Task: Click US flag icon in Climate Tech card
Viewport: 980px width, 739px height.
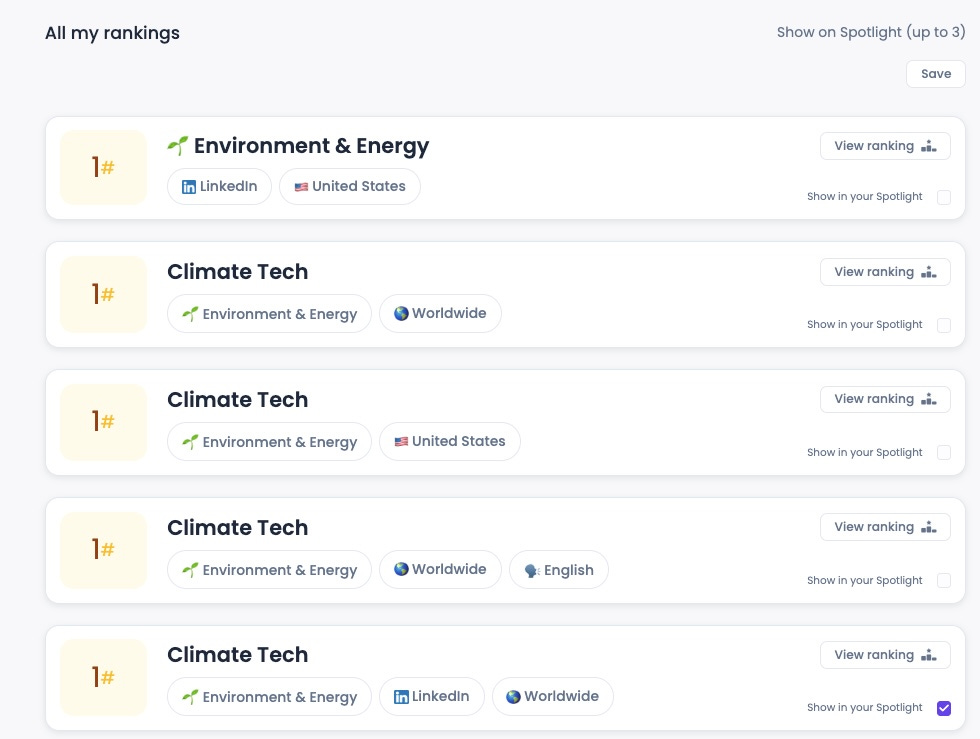Action: (401, 442)
